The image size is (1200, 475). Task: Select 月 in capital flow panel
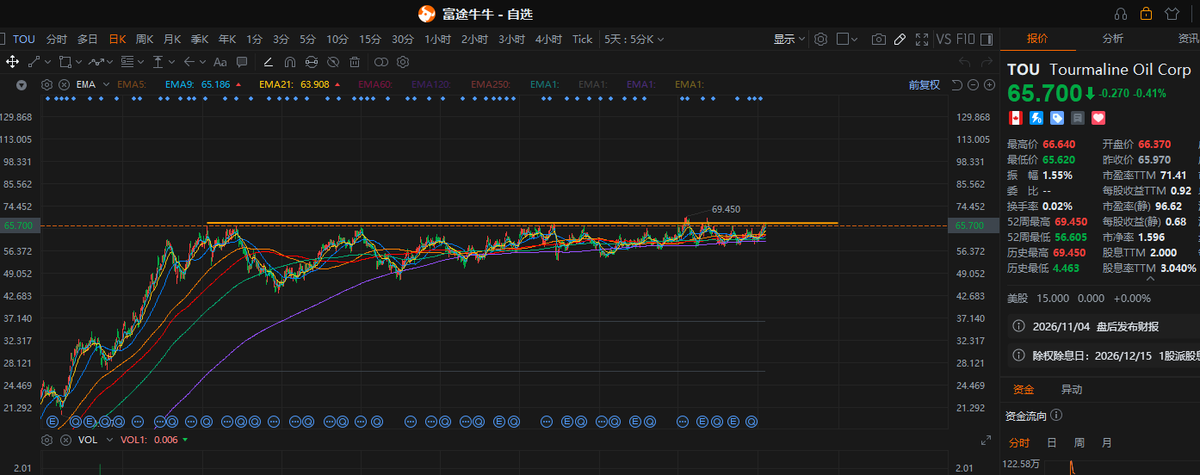click(x=1106, y=442)
